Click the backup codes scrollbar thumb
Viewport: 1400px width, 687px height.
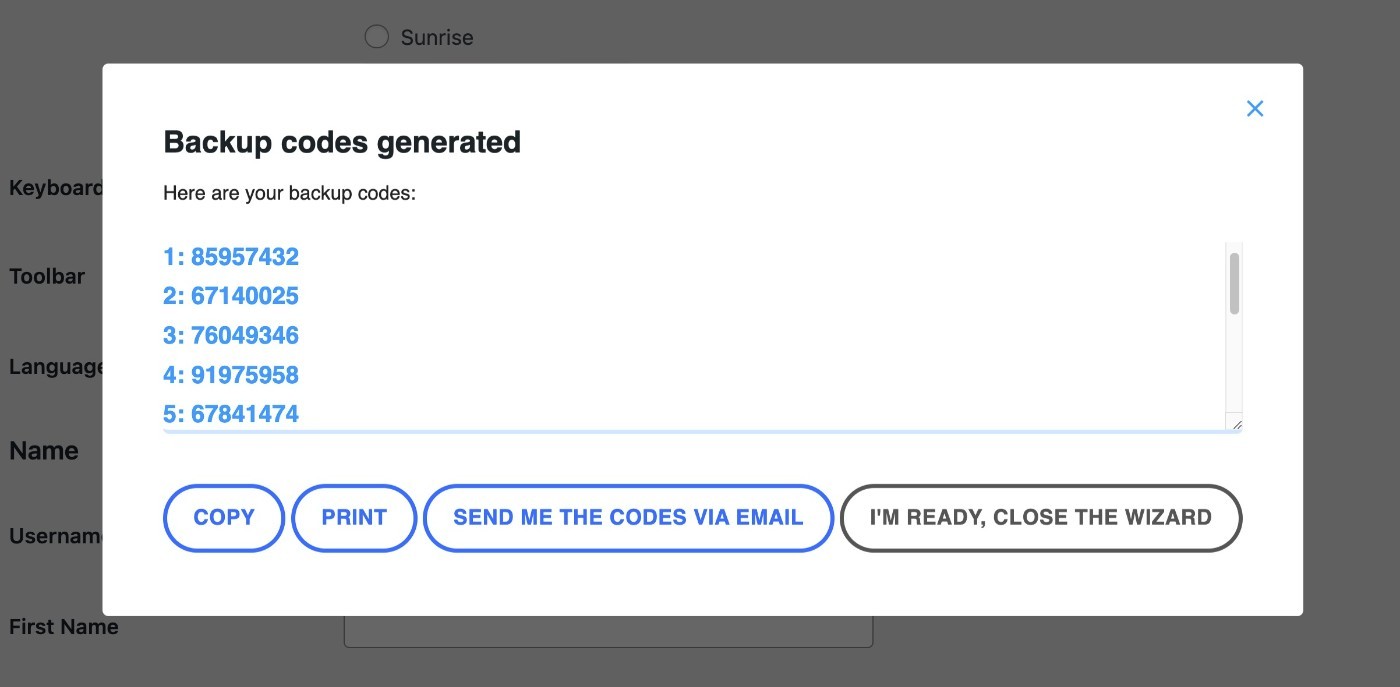point(1234,284)
